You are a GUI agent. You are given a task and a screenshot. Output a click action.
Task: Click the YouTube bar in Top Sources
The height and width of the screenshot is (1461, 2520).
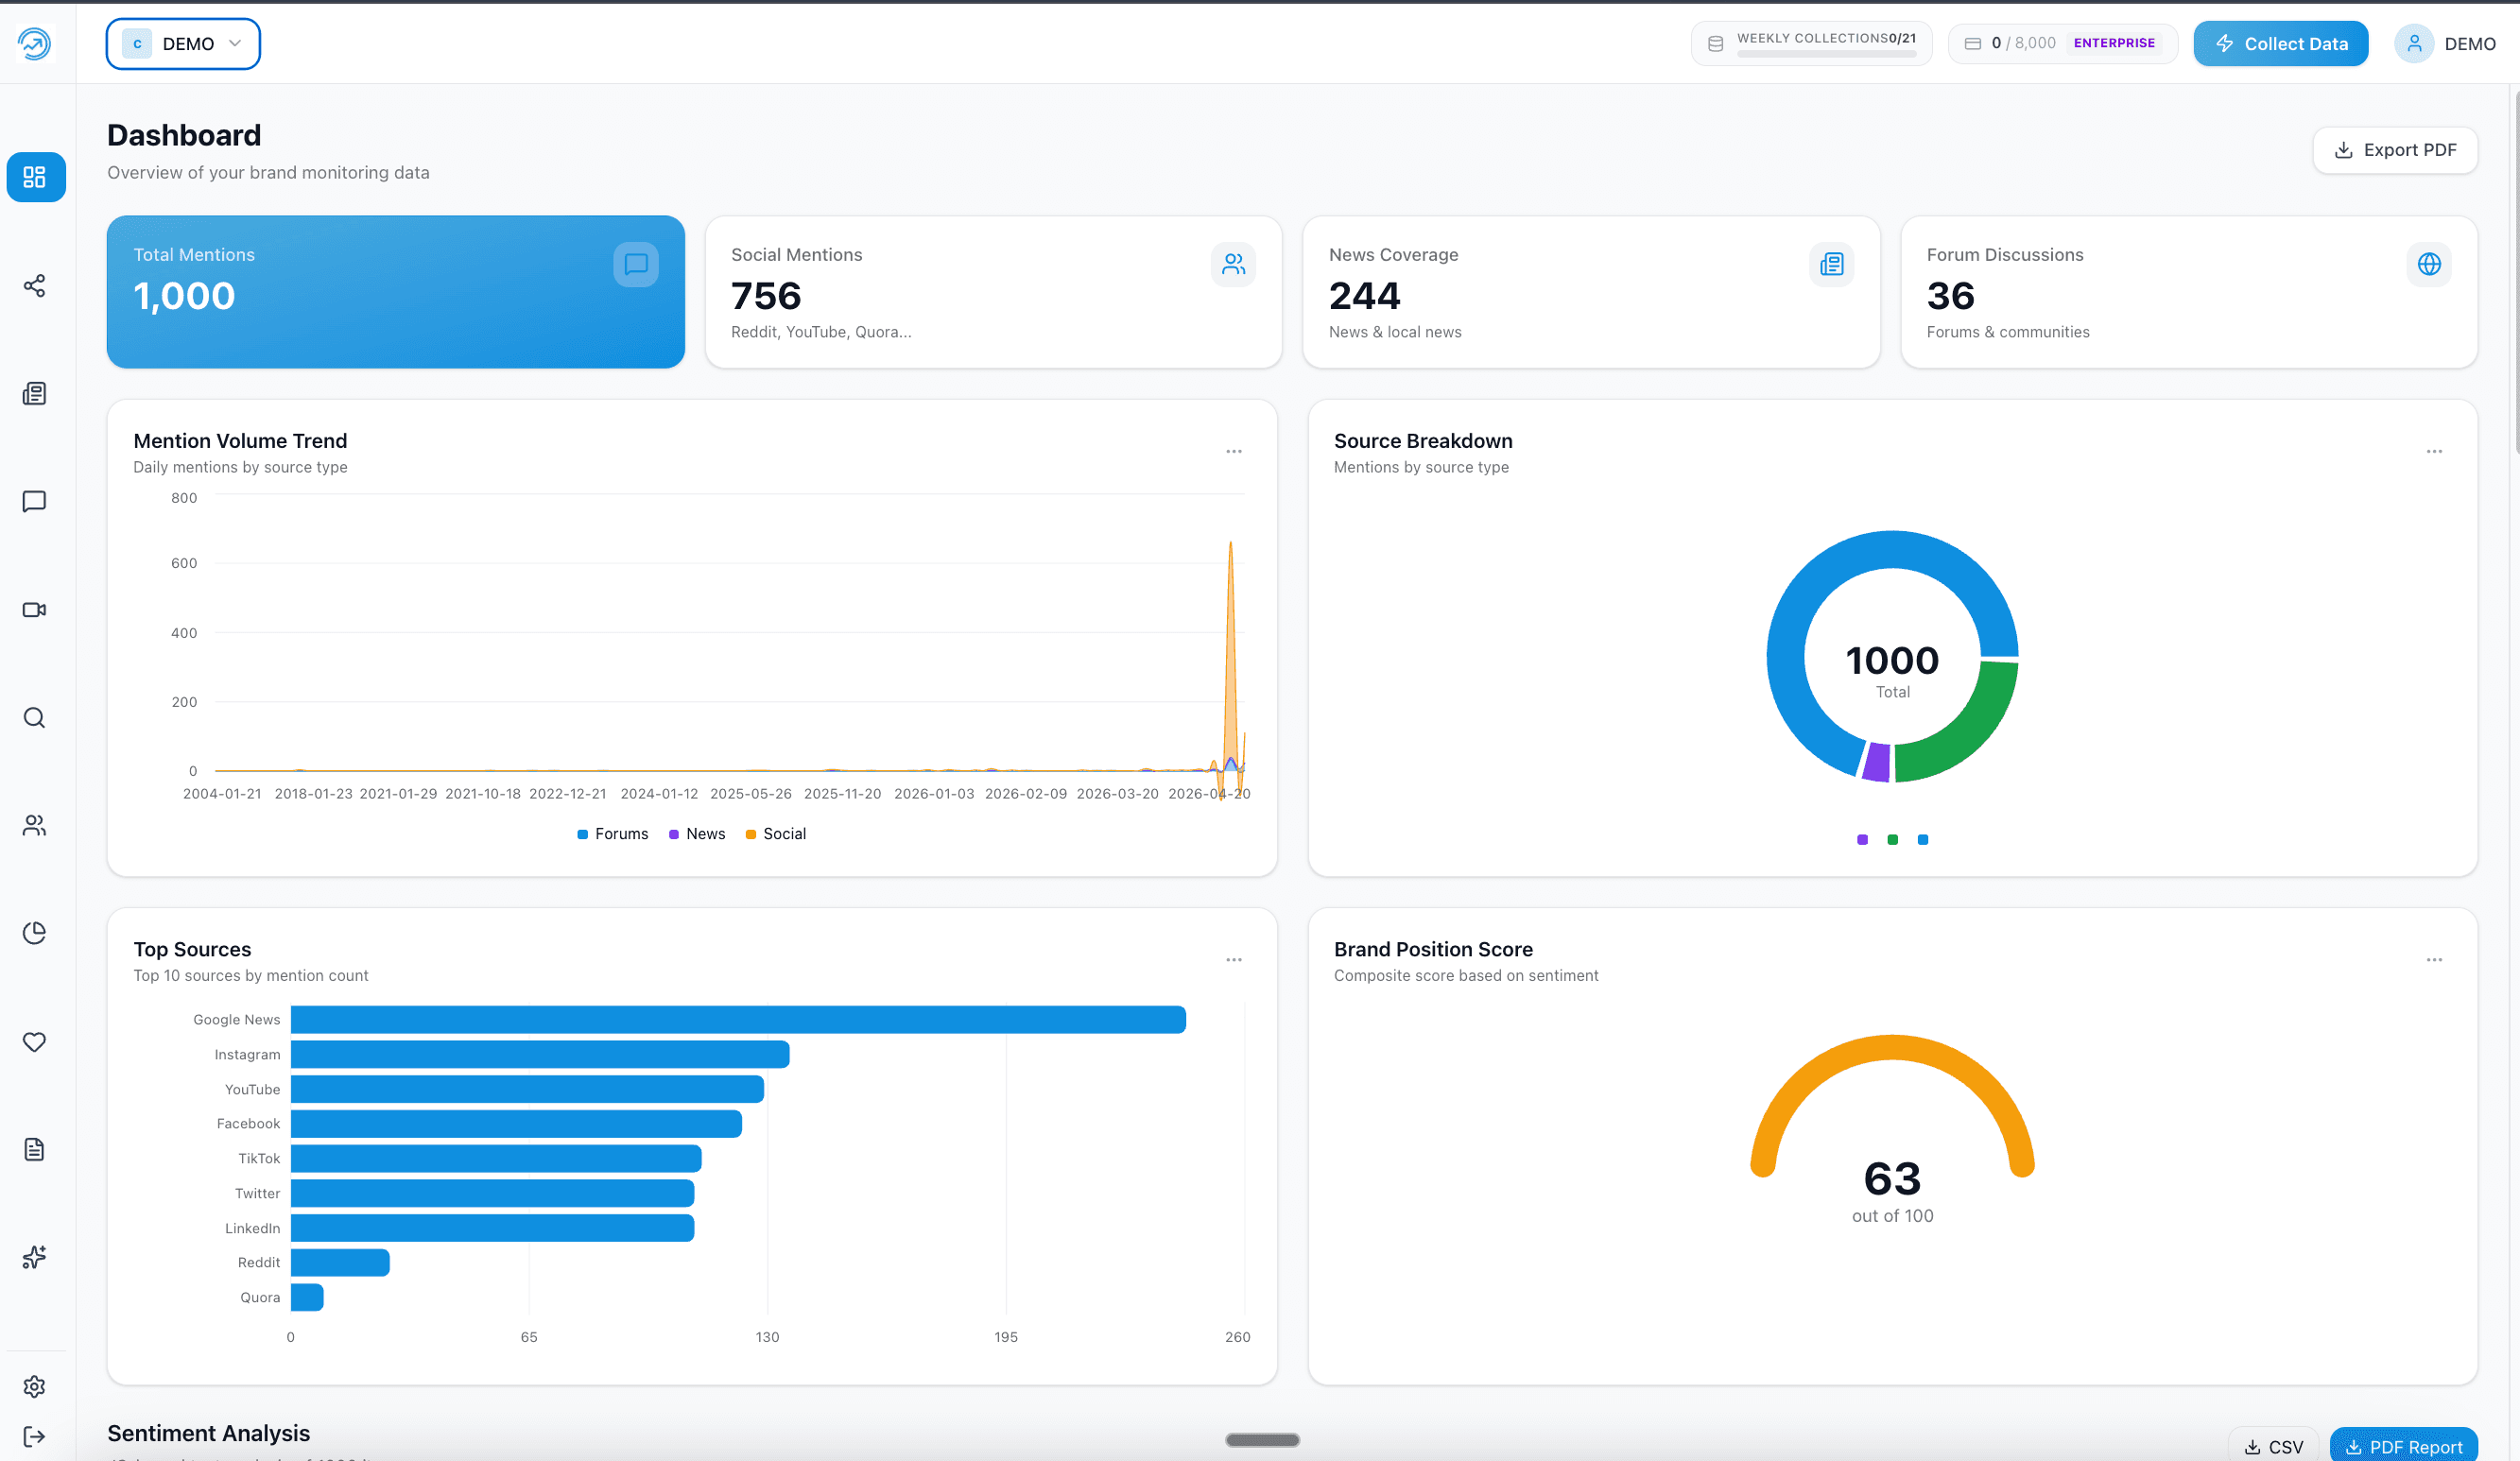point(527,1089)
